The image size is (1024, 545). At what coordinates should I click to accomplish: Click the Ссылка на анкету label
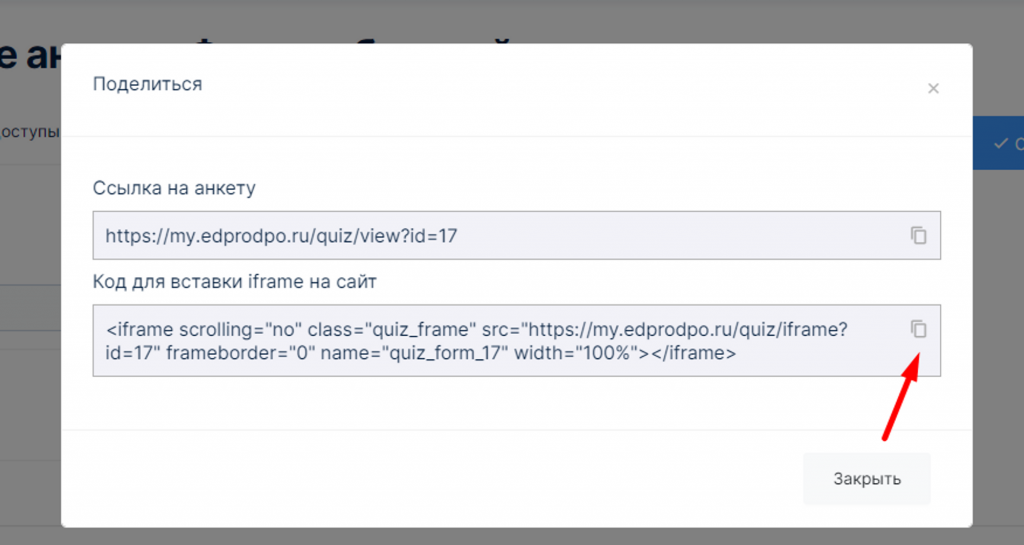tap(174, 188)
